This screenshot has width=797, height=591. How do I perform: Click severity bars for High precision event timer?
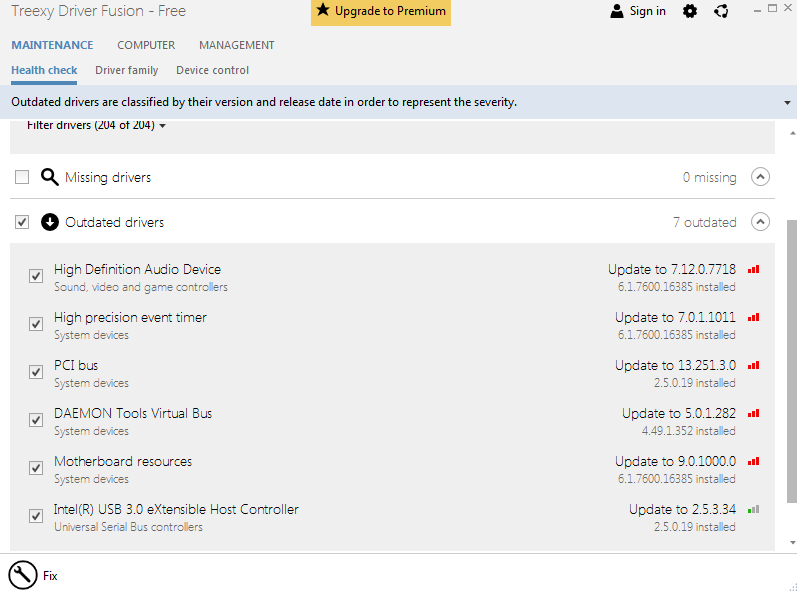[753, 317]
